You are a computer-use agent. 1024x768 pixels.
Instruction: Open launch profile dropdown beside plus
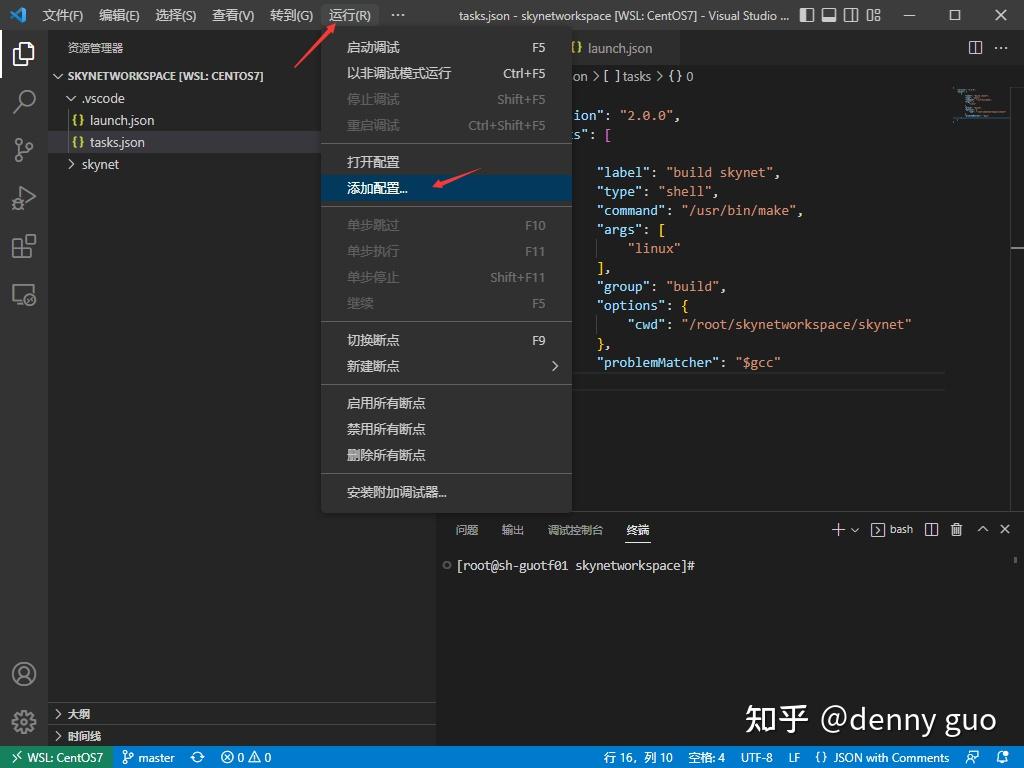click(854, 530)
